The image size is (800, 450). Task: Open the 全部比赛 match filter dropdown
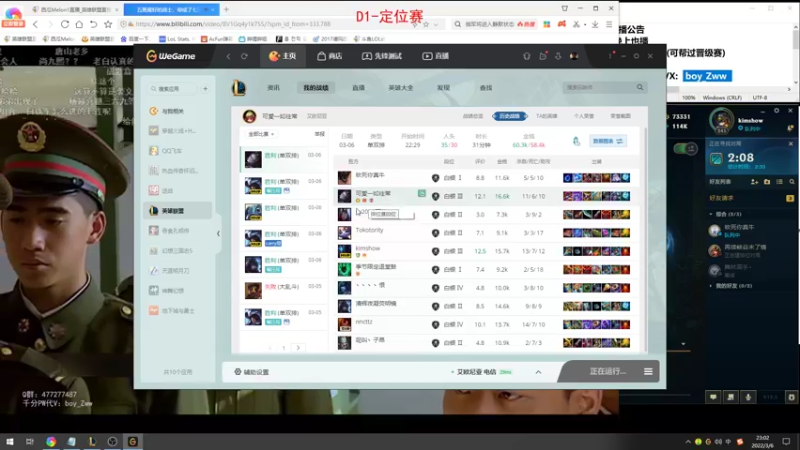point(262,134)
